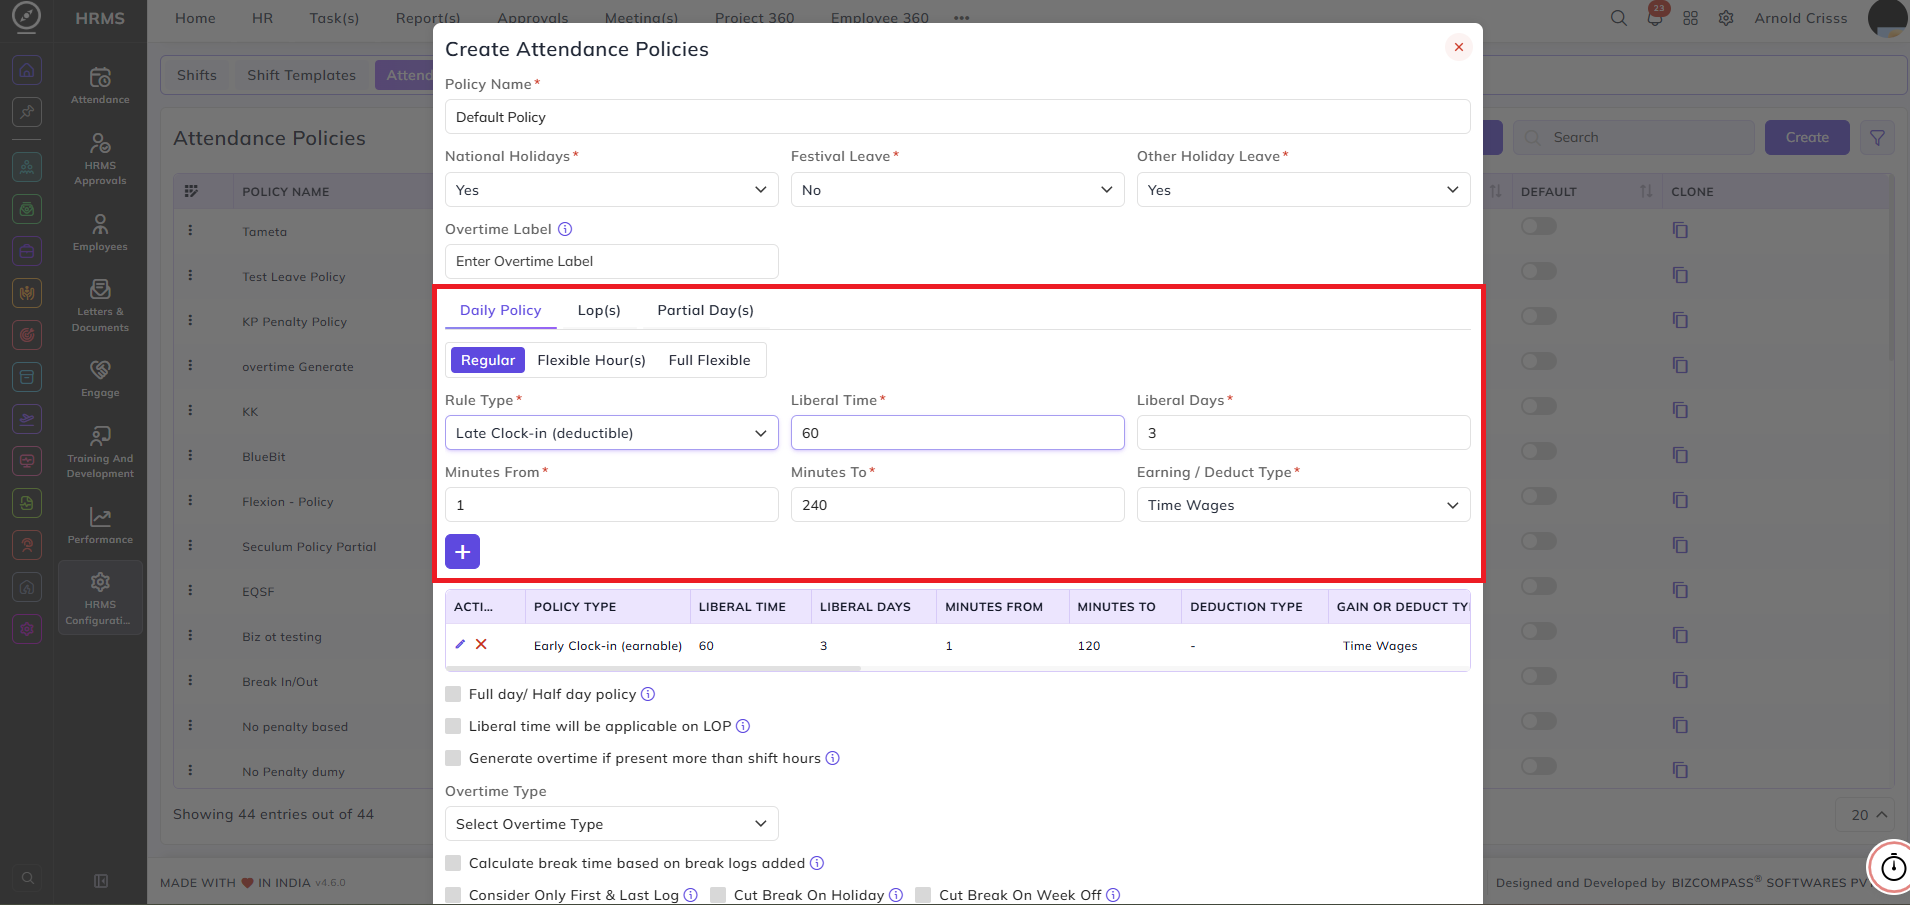Toggle default switch for Test Leave Policy
This screenshot has width=1910, height=905.
pyautogui.click(x=1539, y=271)
